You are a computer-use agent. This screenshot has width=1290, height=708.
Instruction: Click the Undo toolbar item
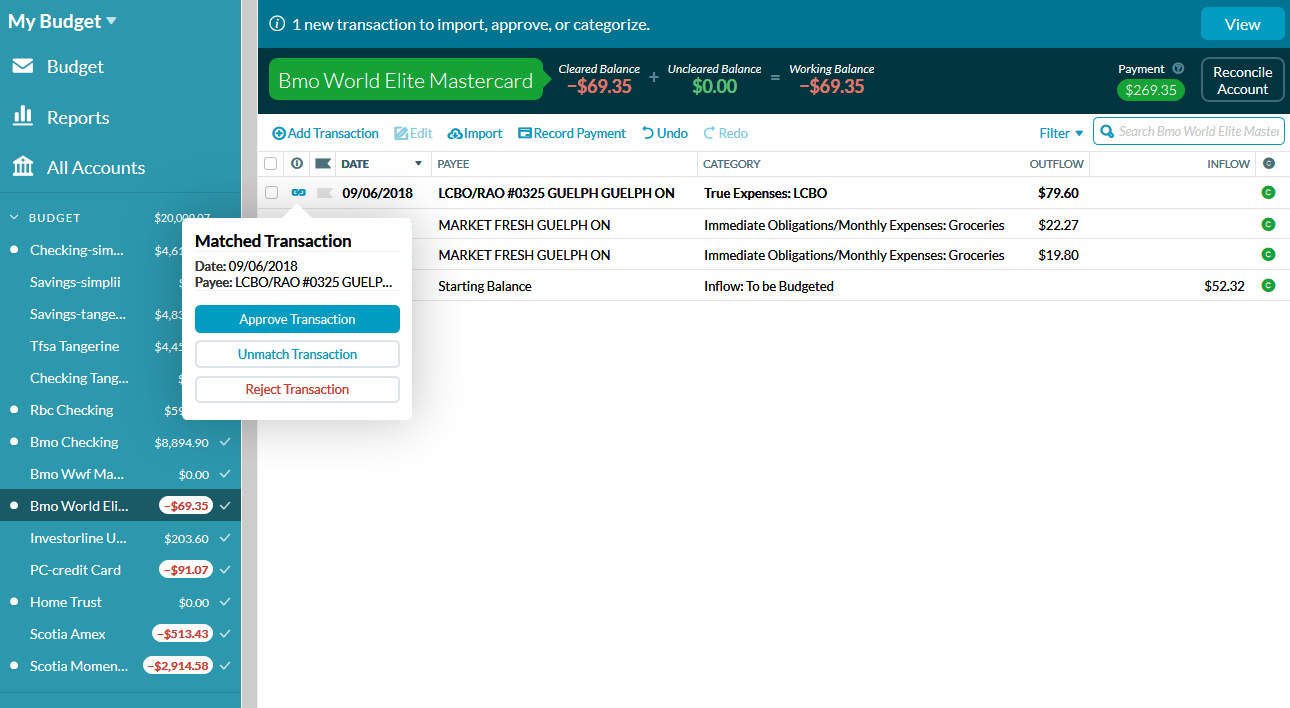665,133
